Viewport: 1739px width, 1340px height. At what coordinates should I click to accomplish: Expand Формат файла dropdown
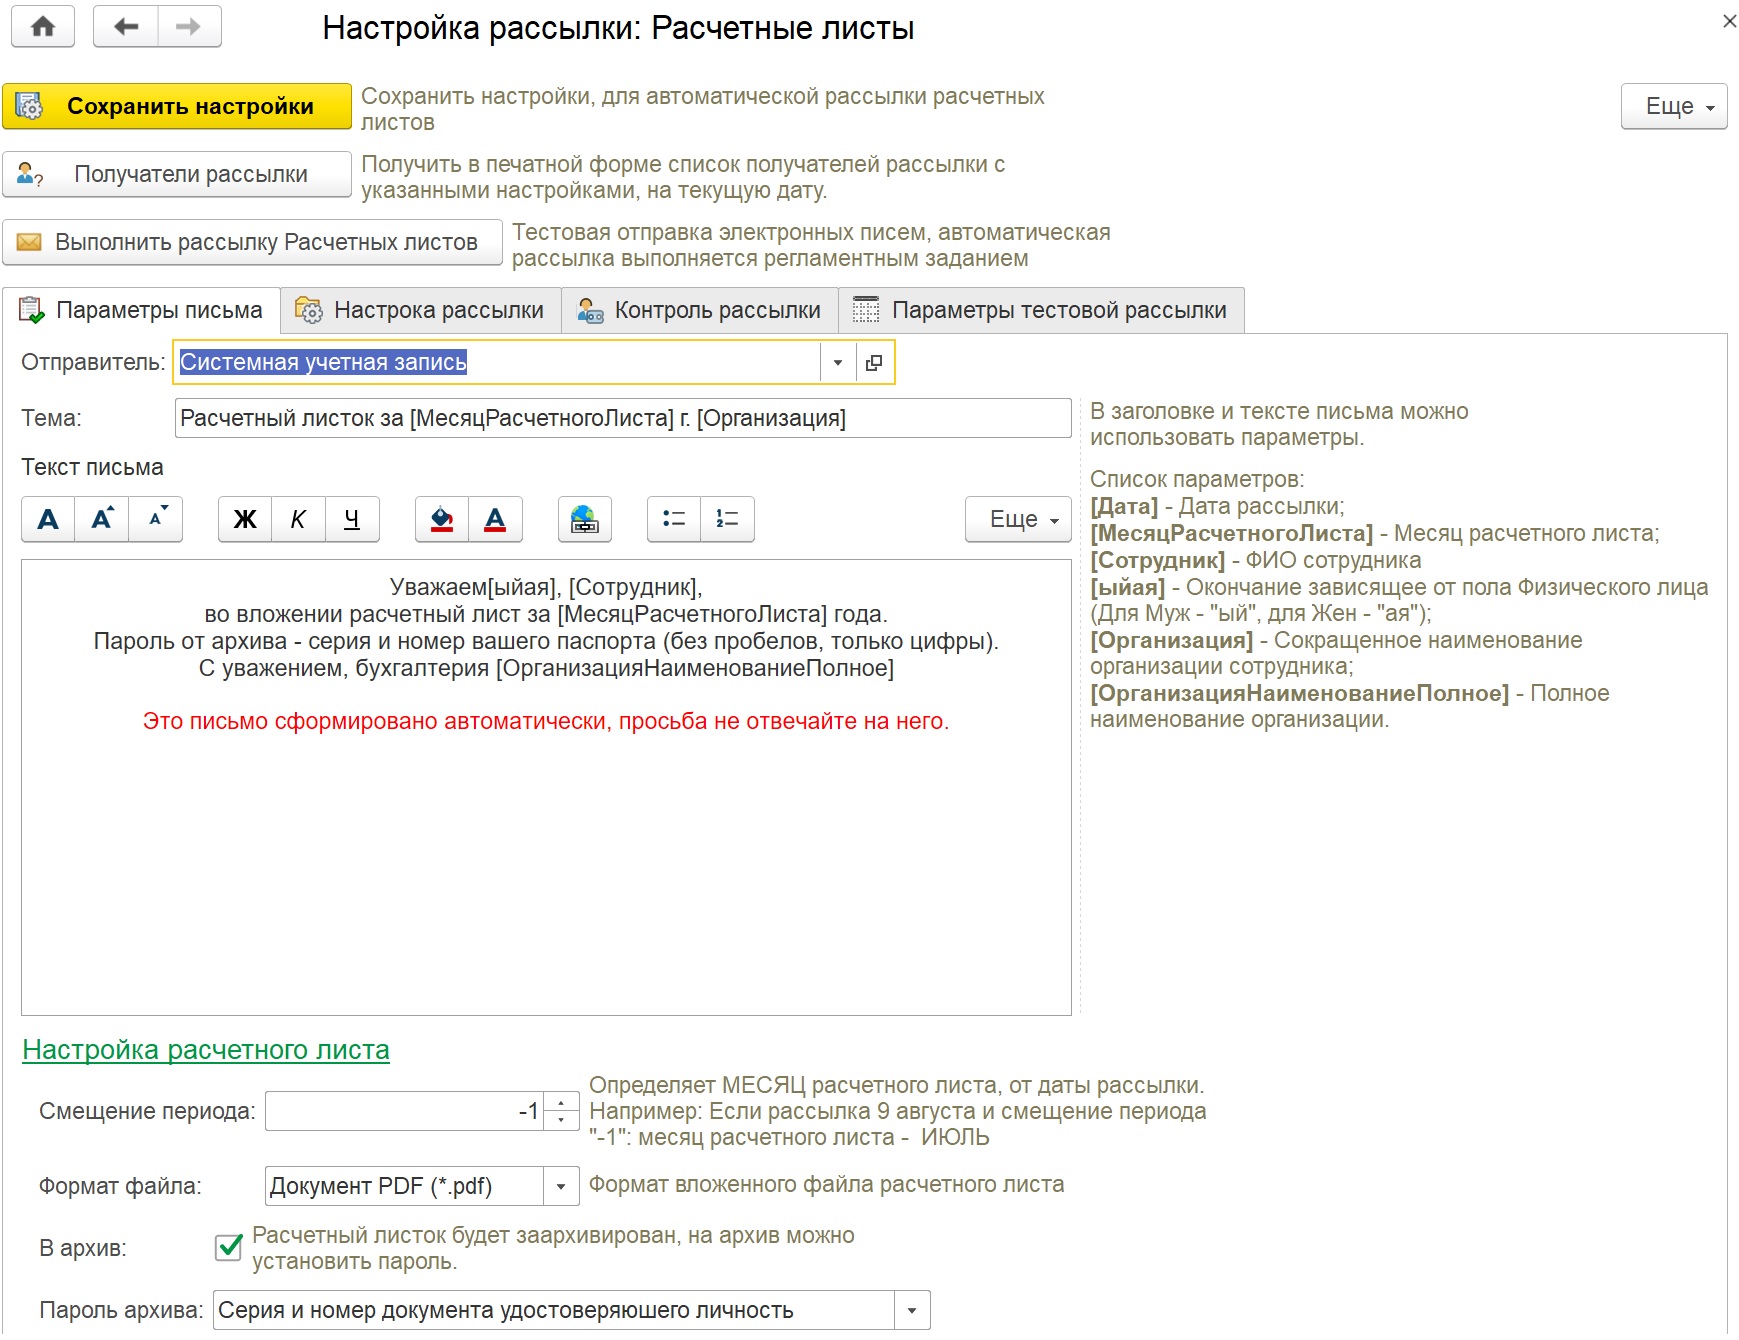pyautogui.click(x=561, y=1186)
